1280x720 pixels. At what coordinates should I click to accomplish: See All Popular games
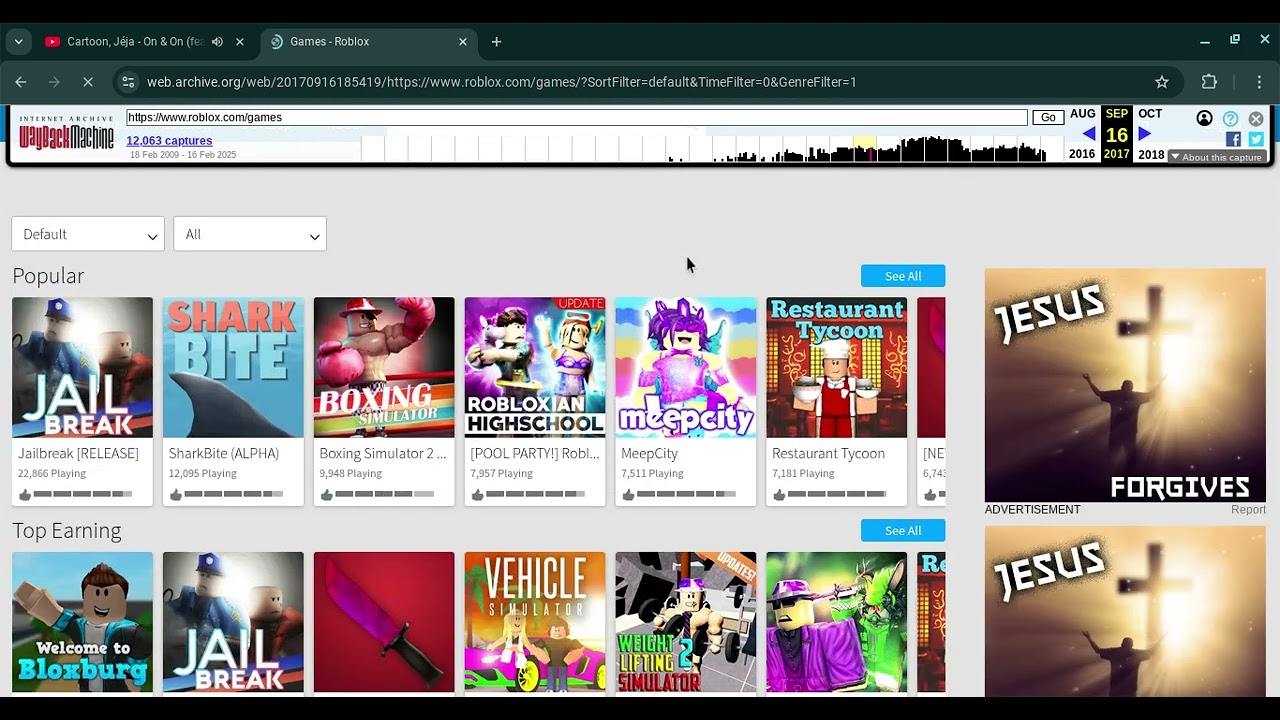pyautogui.click(x=903, y=276)
